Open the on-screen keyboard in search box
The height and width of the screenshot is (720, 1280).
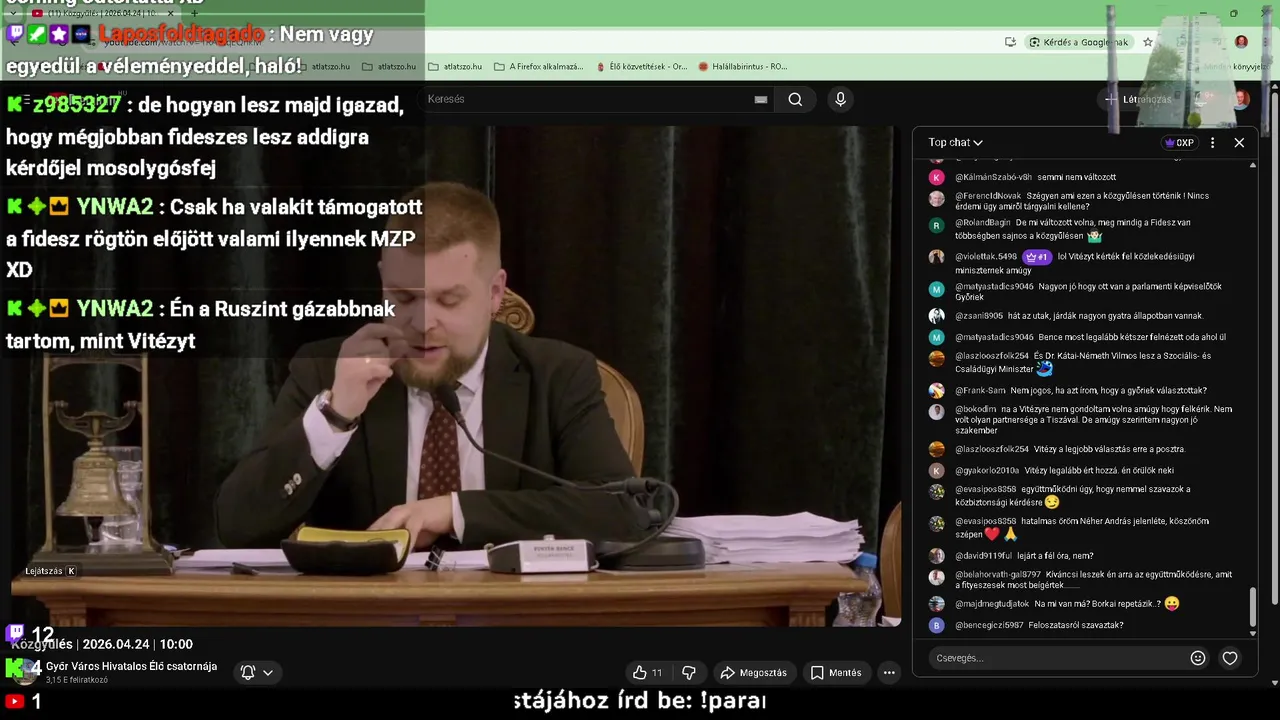761,99
